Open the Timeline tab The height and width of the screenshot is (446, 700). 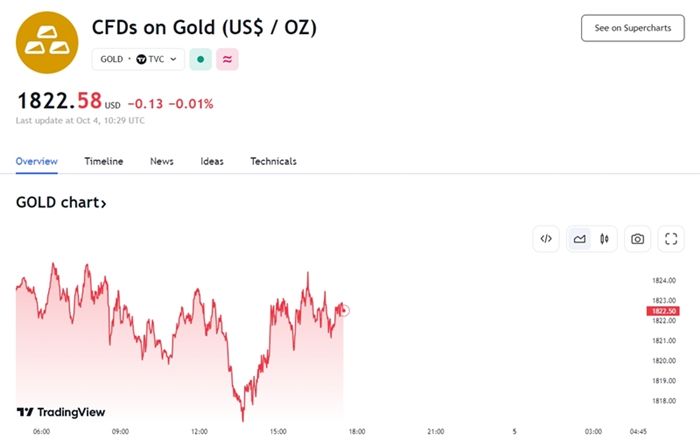pos(104,161)
